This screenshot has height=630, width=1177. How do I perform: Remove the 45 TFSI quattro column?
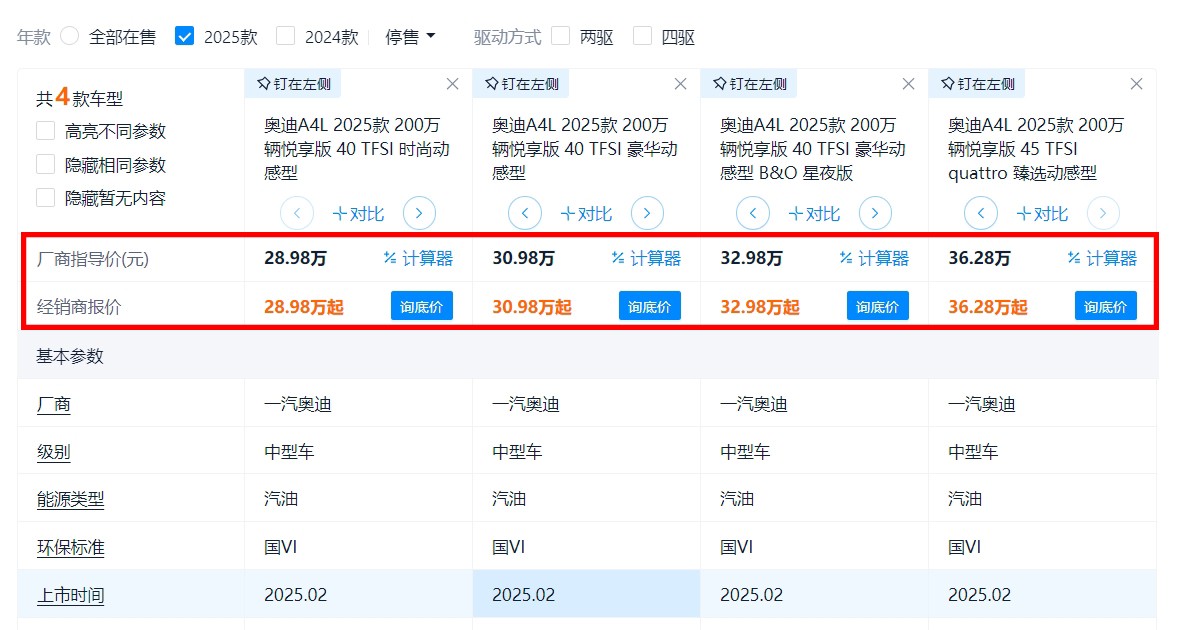click(1136, 84)
